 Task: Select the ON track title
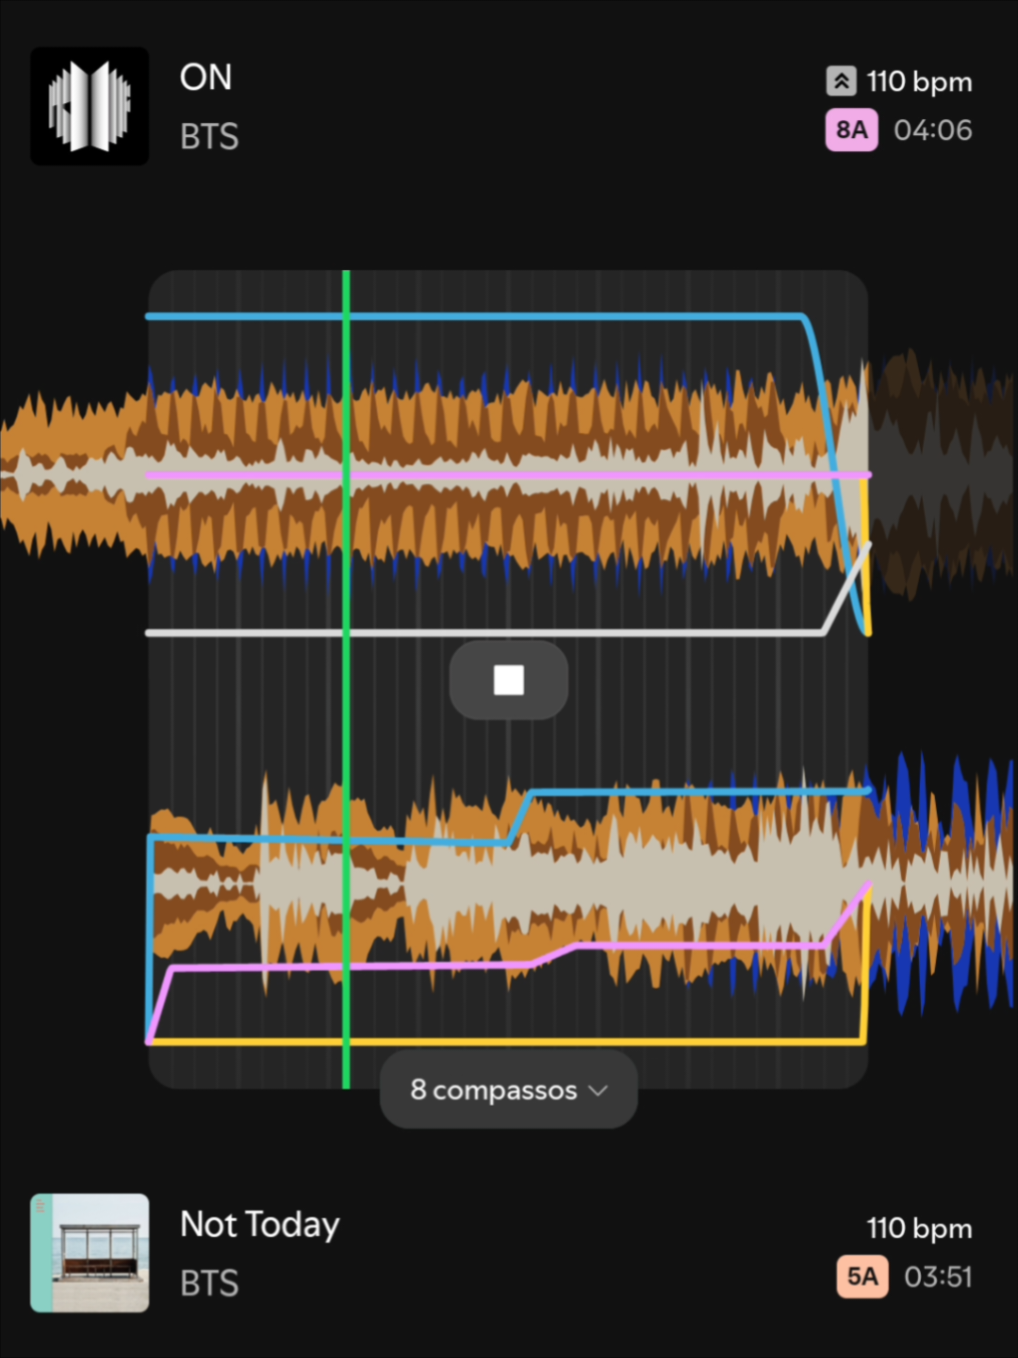pyautogui.click(x=206, y=77)
